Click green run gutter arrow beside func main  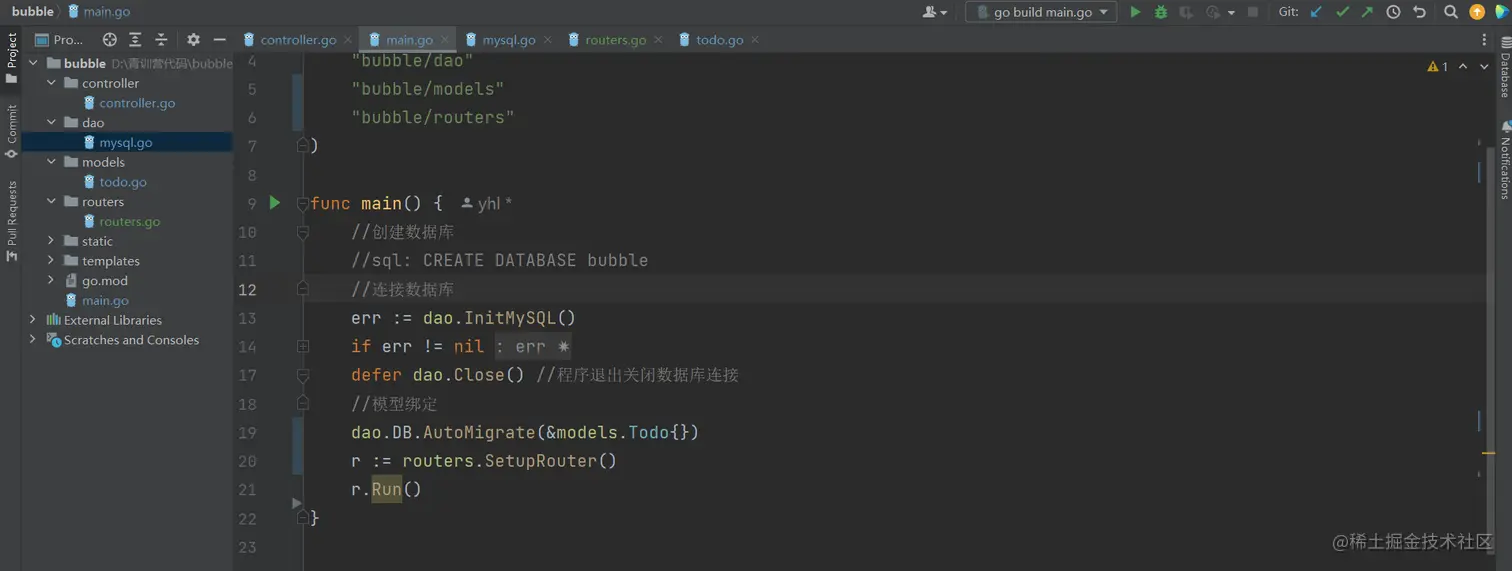(275, 203)
